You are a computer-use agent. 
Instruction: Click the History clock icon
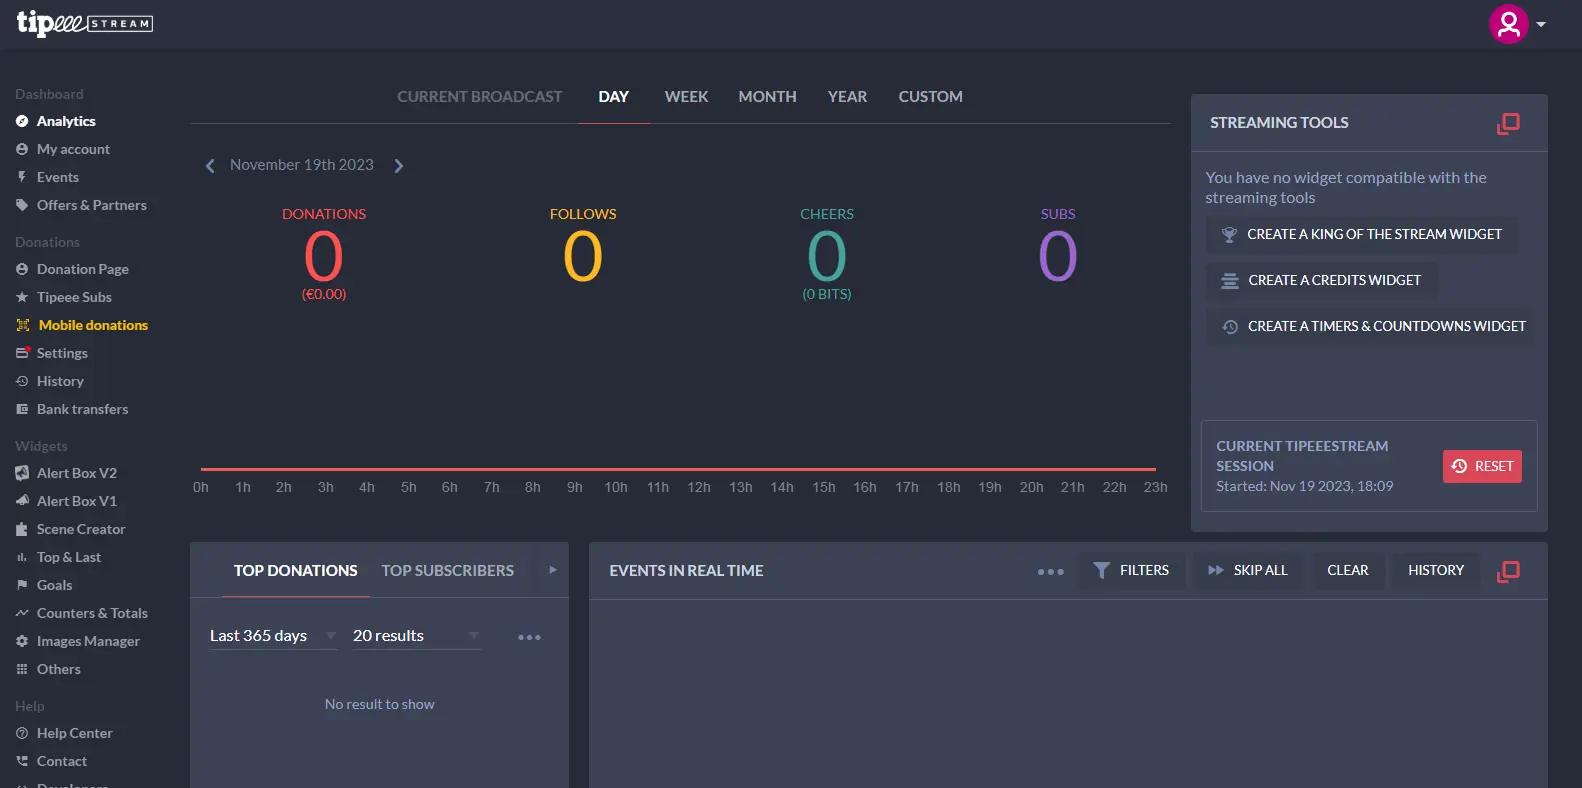[22, 381]
